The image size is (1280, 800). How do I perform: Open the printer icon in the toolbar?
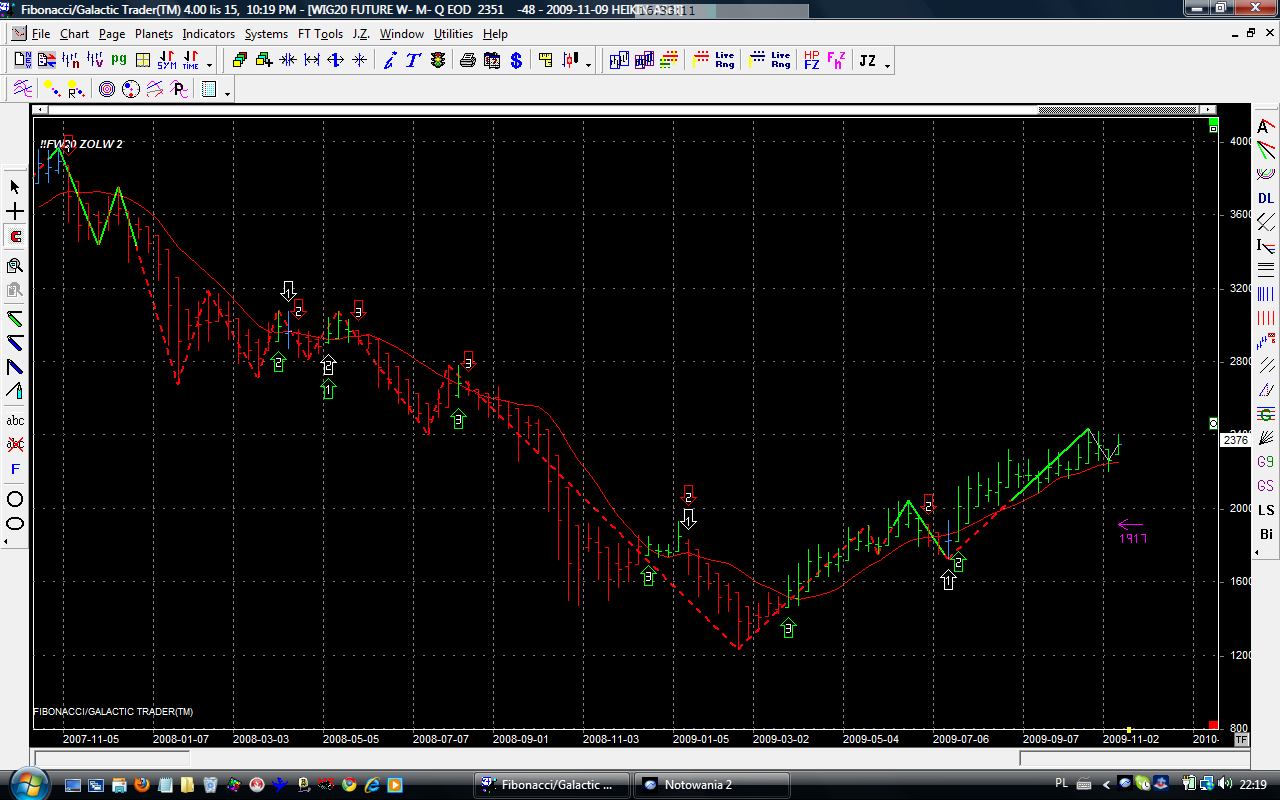pyautogui.click(x=467, y=61)
